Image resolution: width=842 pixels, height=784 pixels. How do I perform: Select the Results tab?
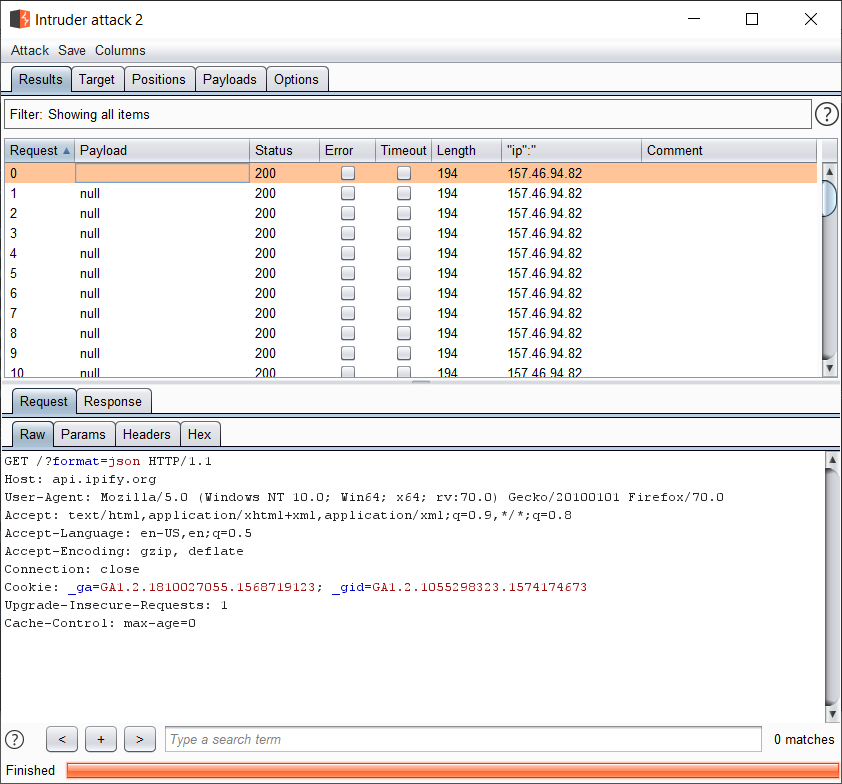tap(41, 79)
